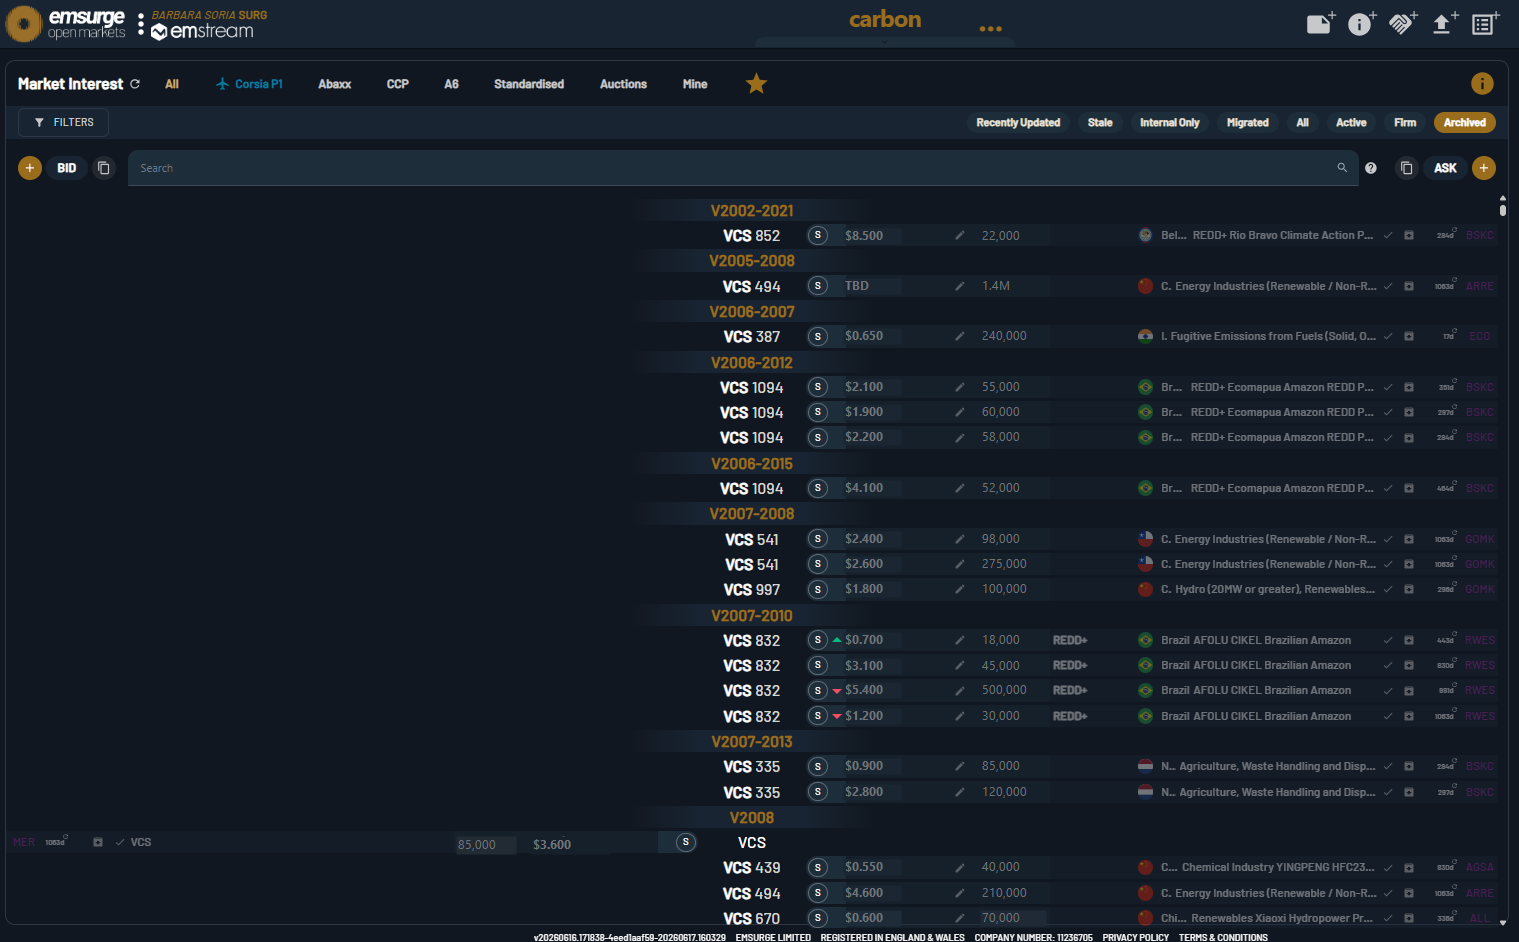Switch to the Abaxx tab
The height and width of the screenshot is (942, 1519).
pyautogui.click(x=335, y=84)
